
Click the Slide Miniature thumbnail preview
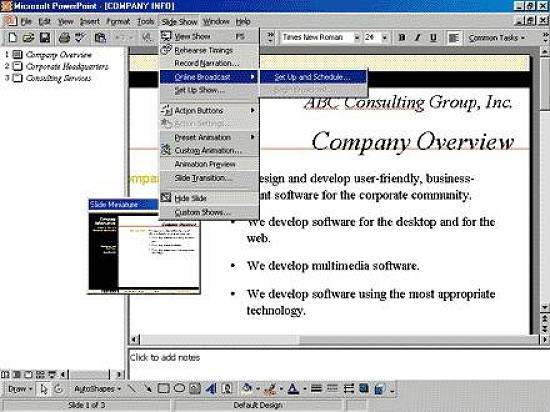(x=144, y=252)
